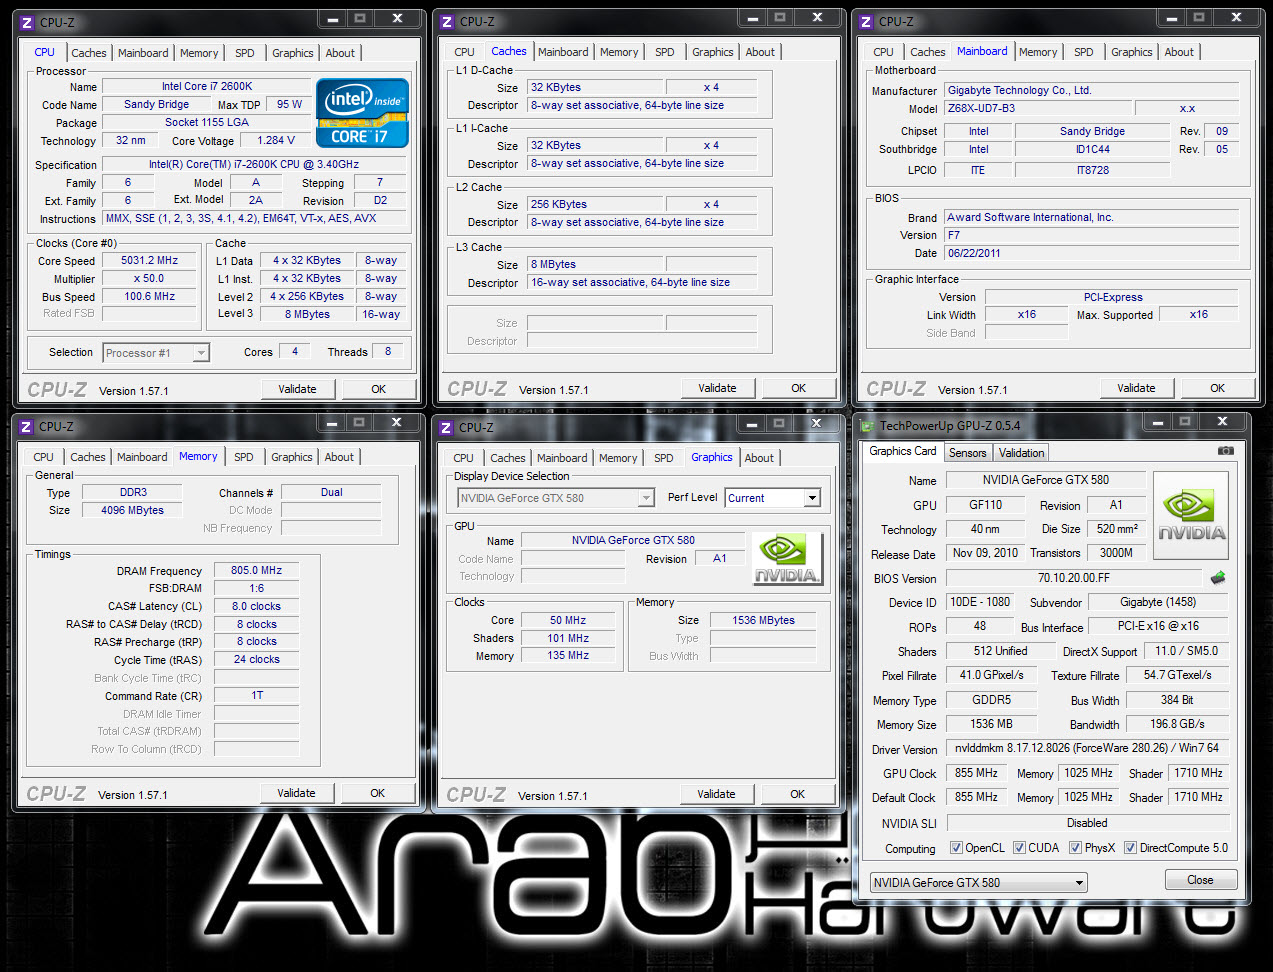Click the BIOS date 06/22/2011
Screen dimensions: 1273x972
tap(1091, 253)
